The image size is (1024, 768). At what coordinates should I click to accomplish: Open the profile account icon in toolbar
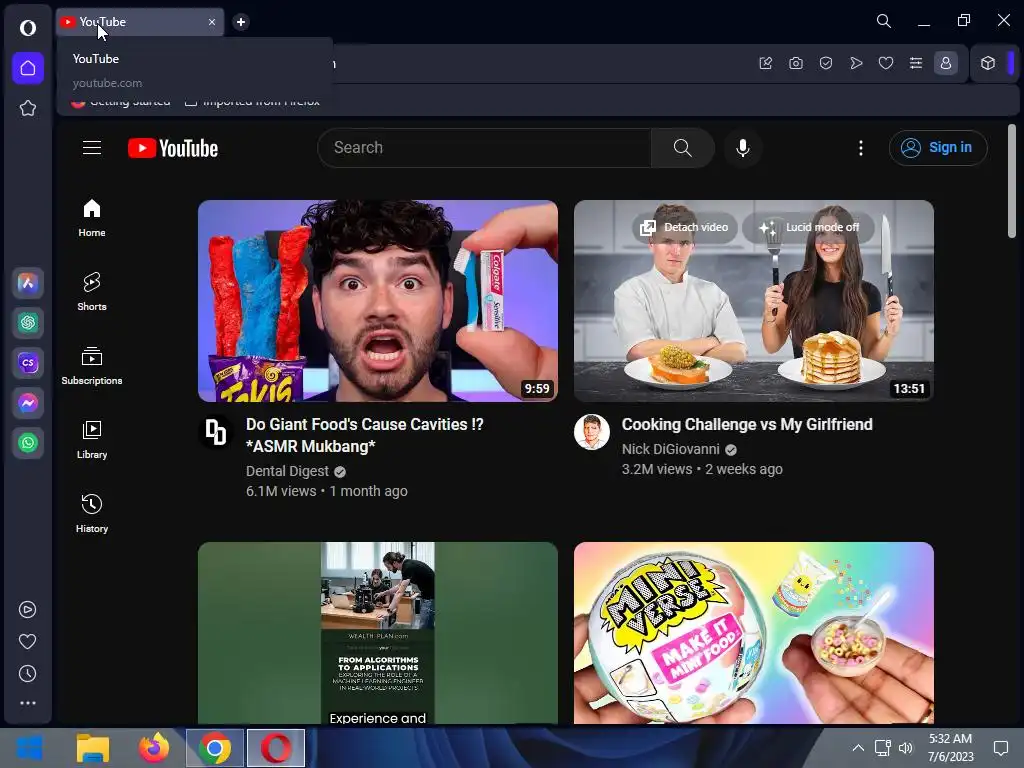pyautogui.click(x=946, y=63)
